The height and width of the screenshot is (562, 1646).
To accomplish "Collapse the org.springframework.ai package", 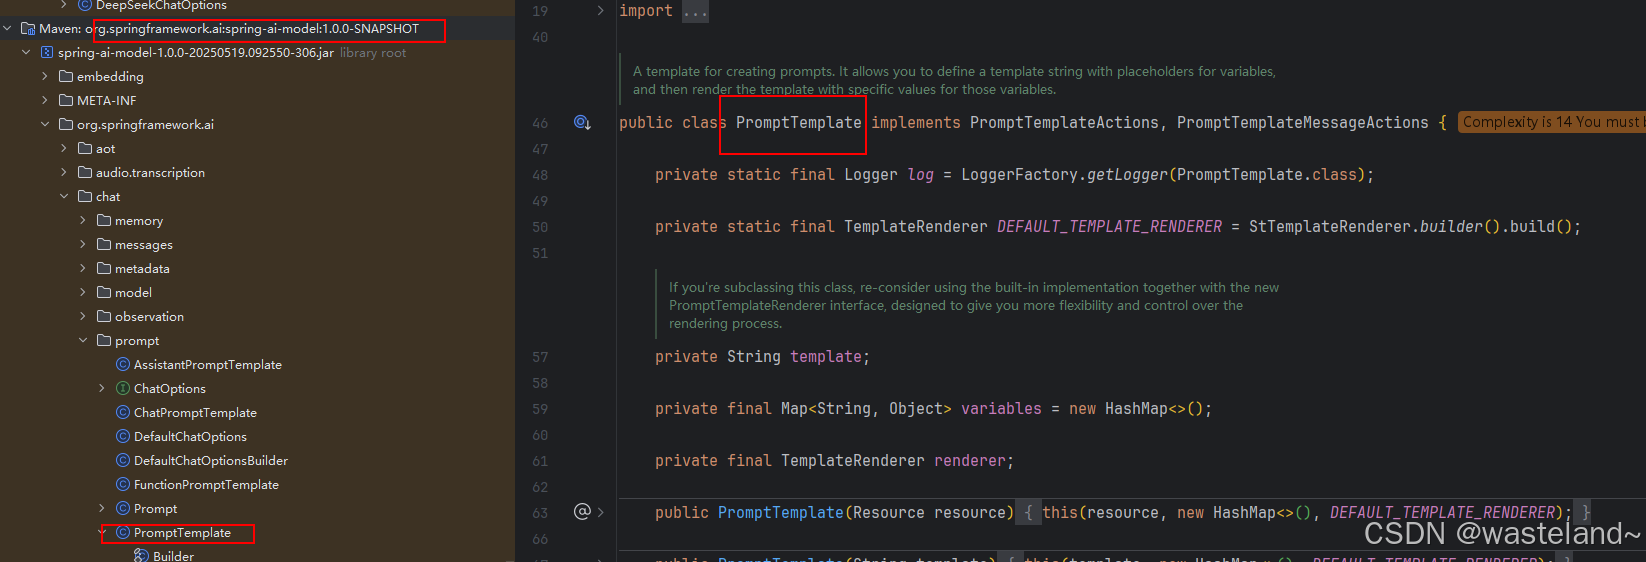I will pos(45,125).
